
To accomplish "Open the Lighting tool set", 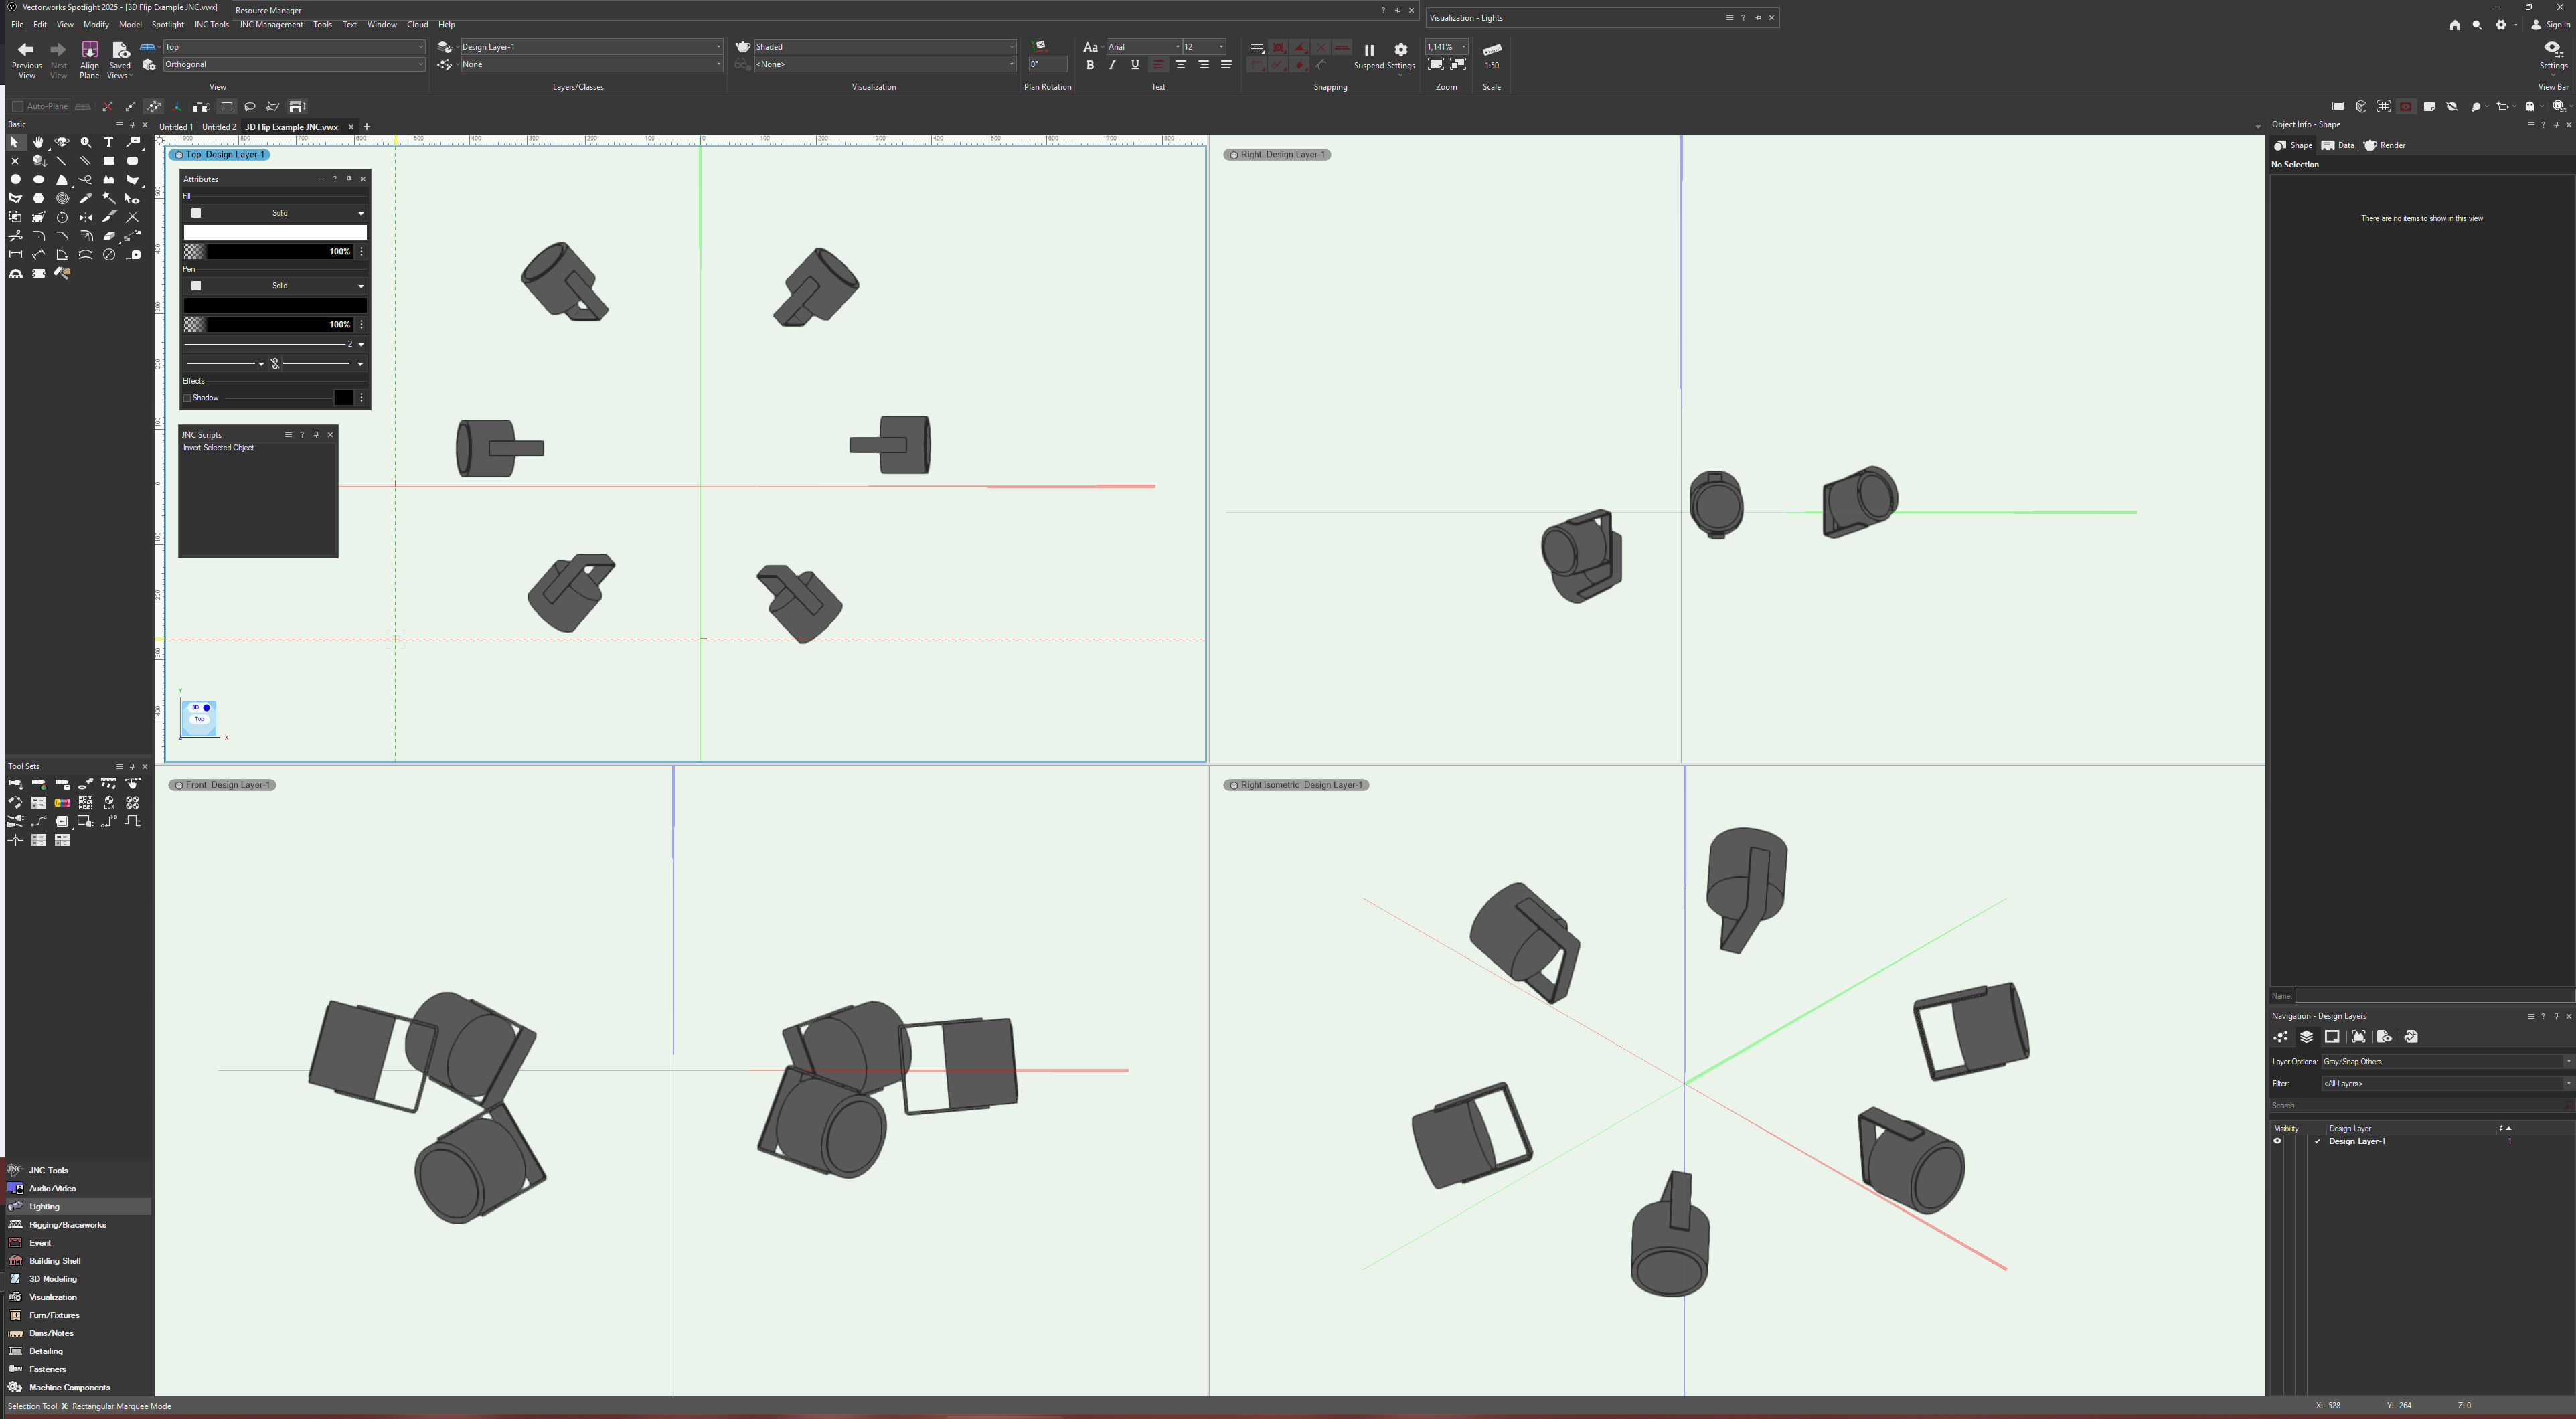I will (x=44, y=1206).
